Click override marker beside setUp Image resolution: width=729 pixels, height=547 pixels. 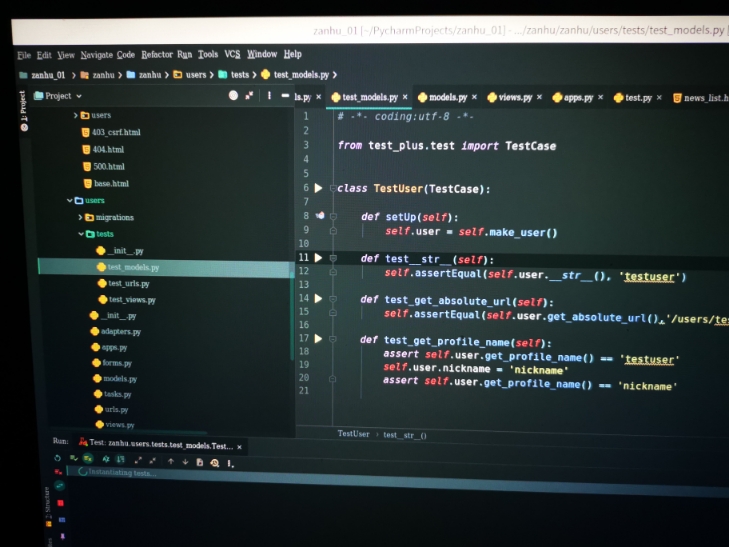320,216
